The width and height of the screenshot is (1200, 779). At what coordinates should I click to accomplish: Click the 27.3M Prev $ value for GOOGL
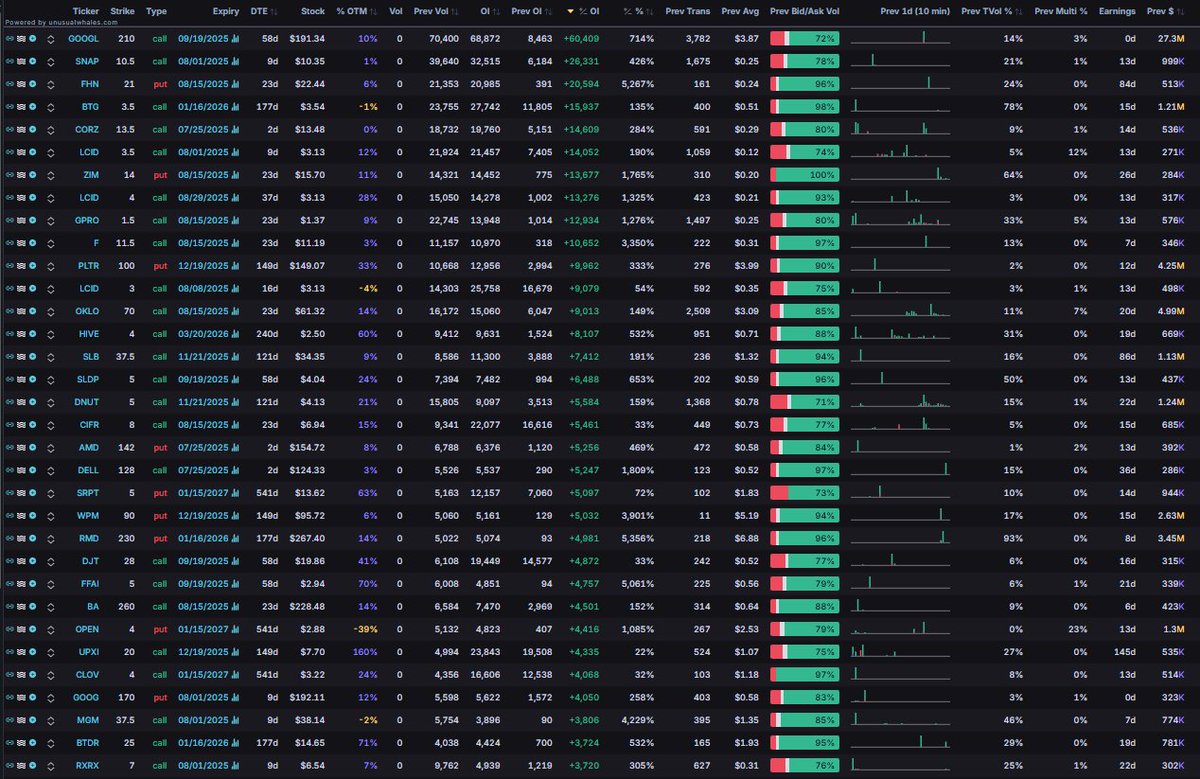pos(1170,38)
